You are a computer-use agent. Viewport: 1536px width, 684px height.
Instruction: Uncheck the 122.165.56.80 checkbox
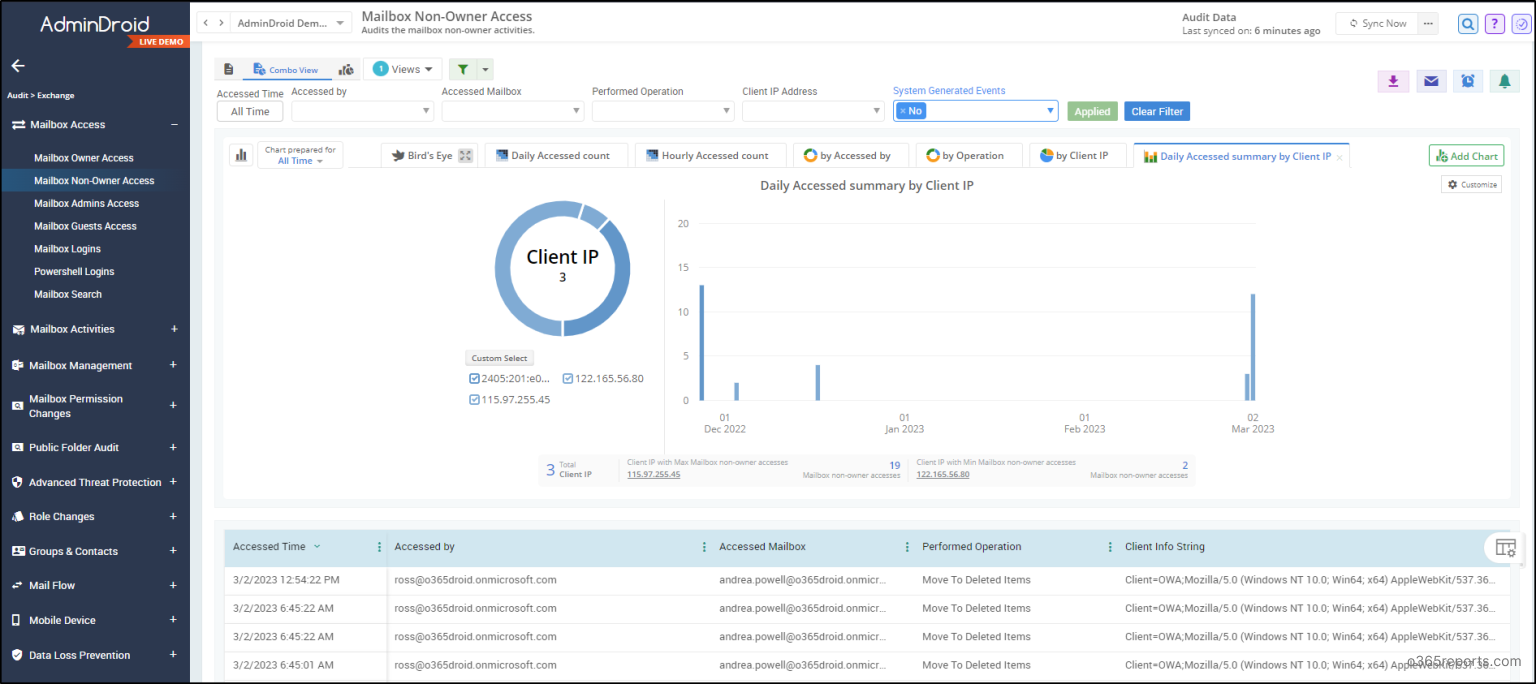click(x=567, y=379)
